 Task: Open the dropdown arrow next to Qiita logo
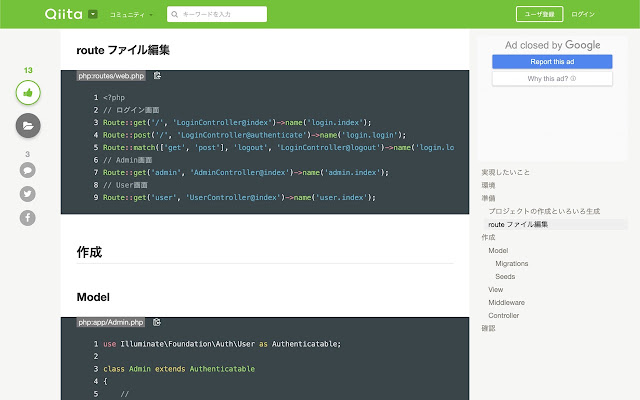coord(93,14)
